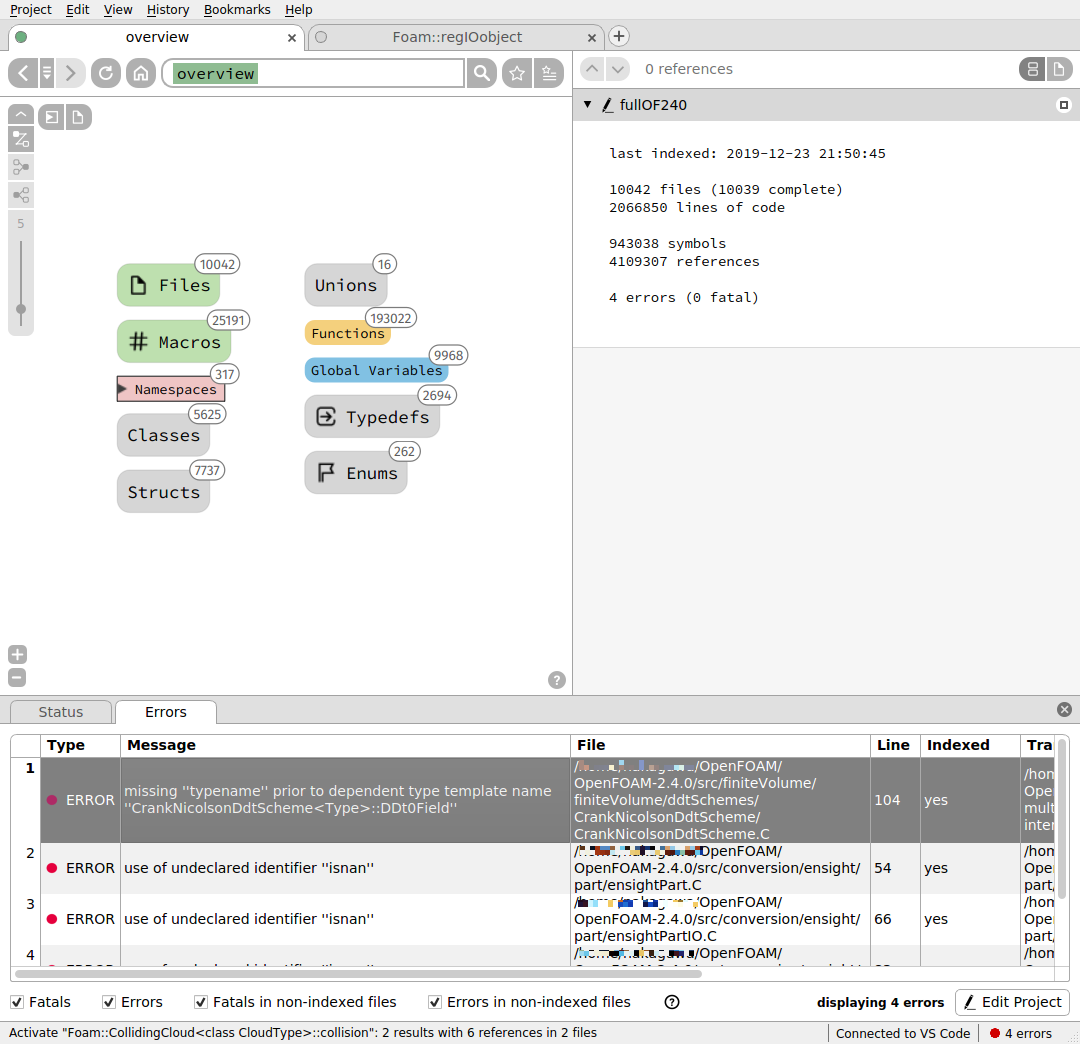Switch to the Status tab
This screenshot has width=1080, height=1044.
pos(61,712)
